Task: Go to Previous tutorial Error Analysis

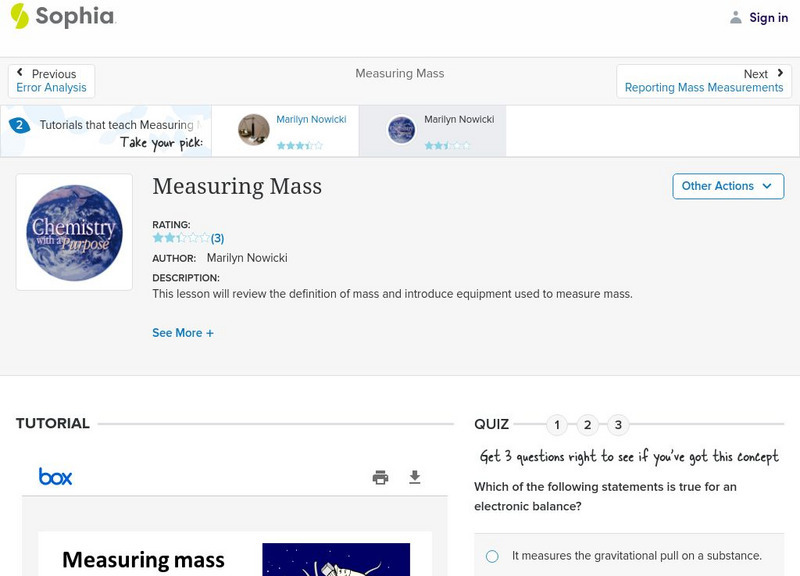Action: pos(52,81)
